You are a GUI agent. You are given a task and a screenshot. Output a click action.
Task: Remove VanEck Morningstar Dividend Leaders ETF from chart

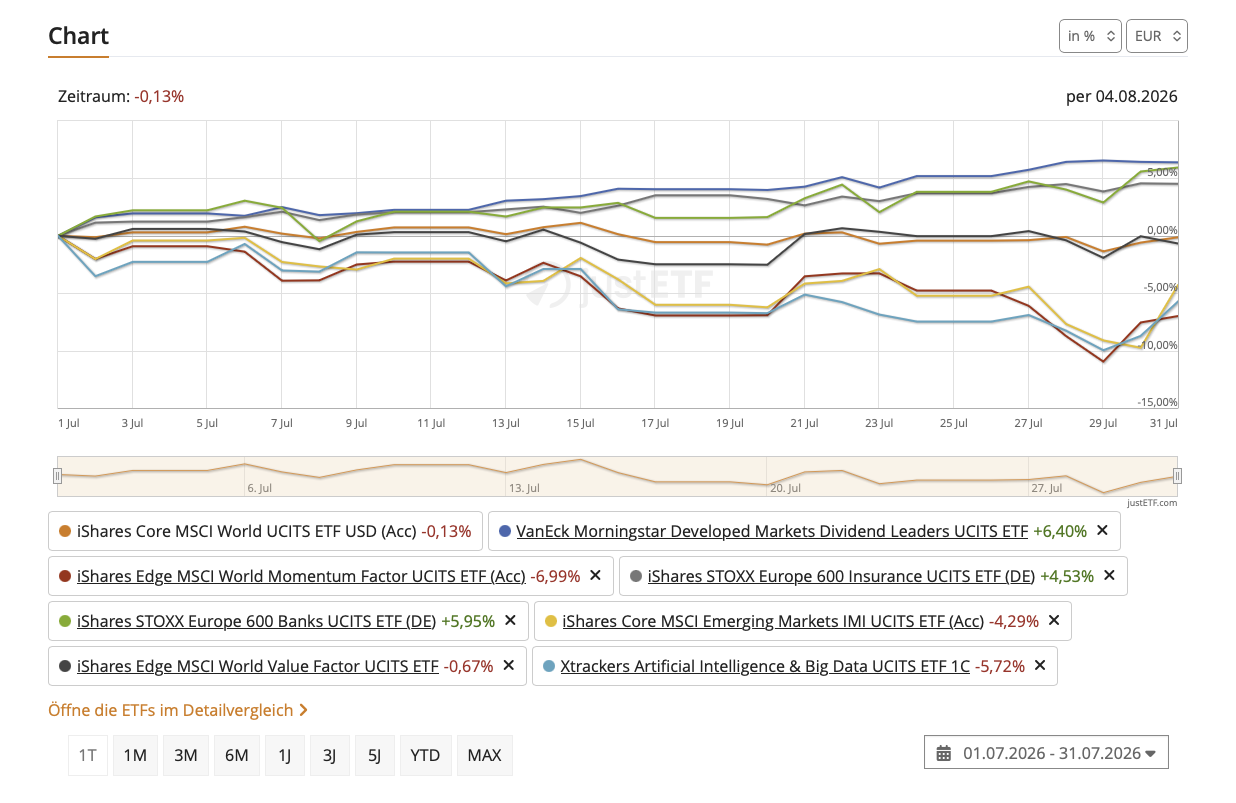1102,531
